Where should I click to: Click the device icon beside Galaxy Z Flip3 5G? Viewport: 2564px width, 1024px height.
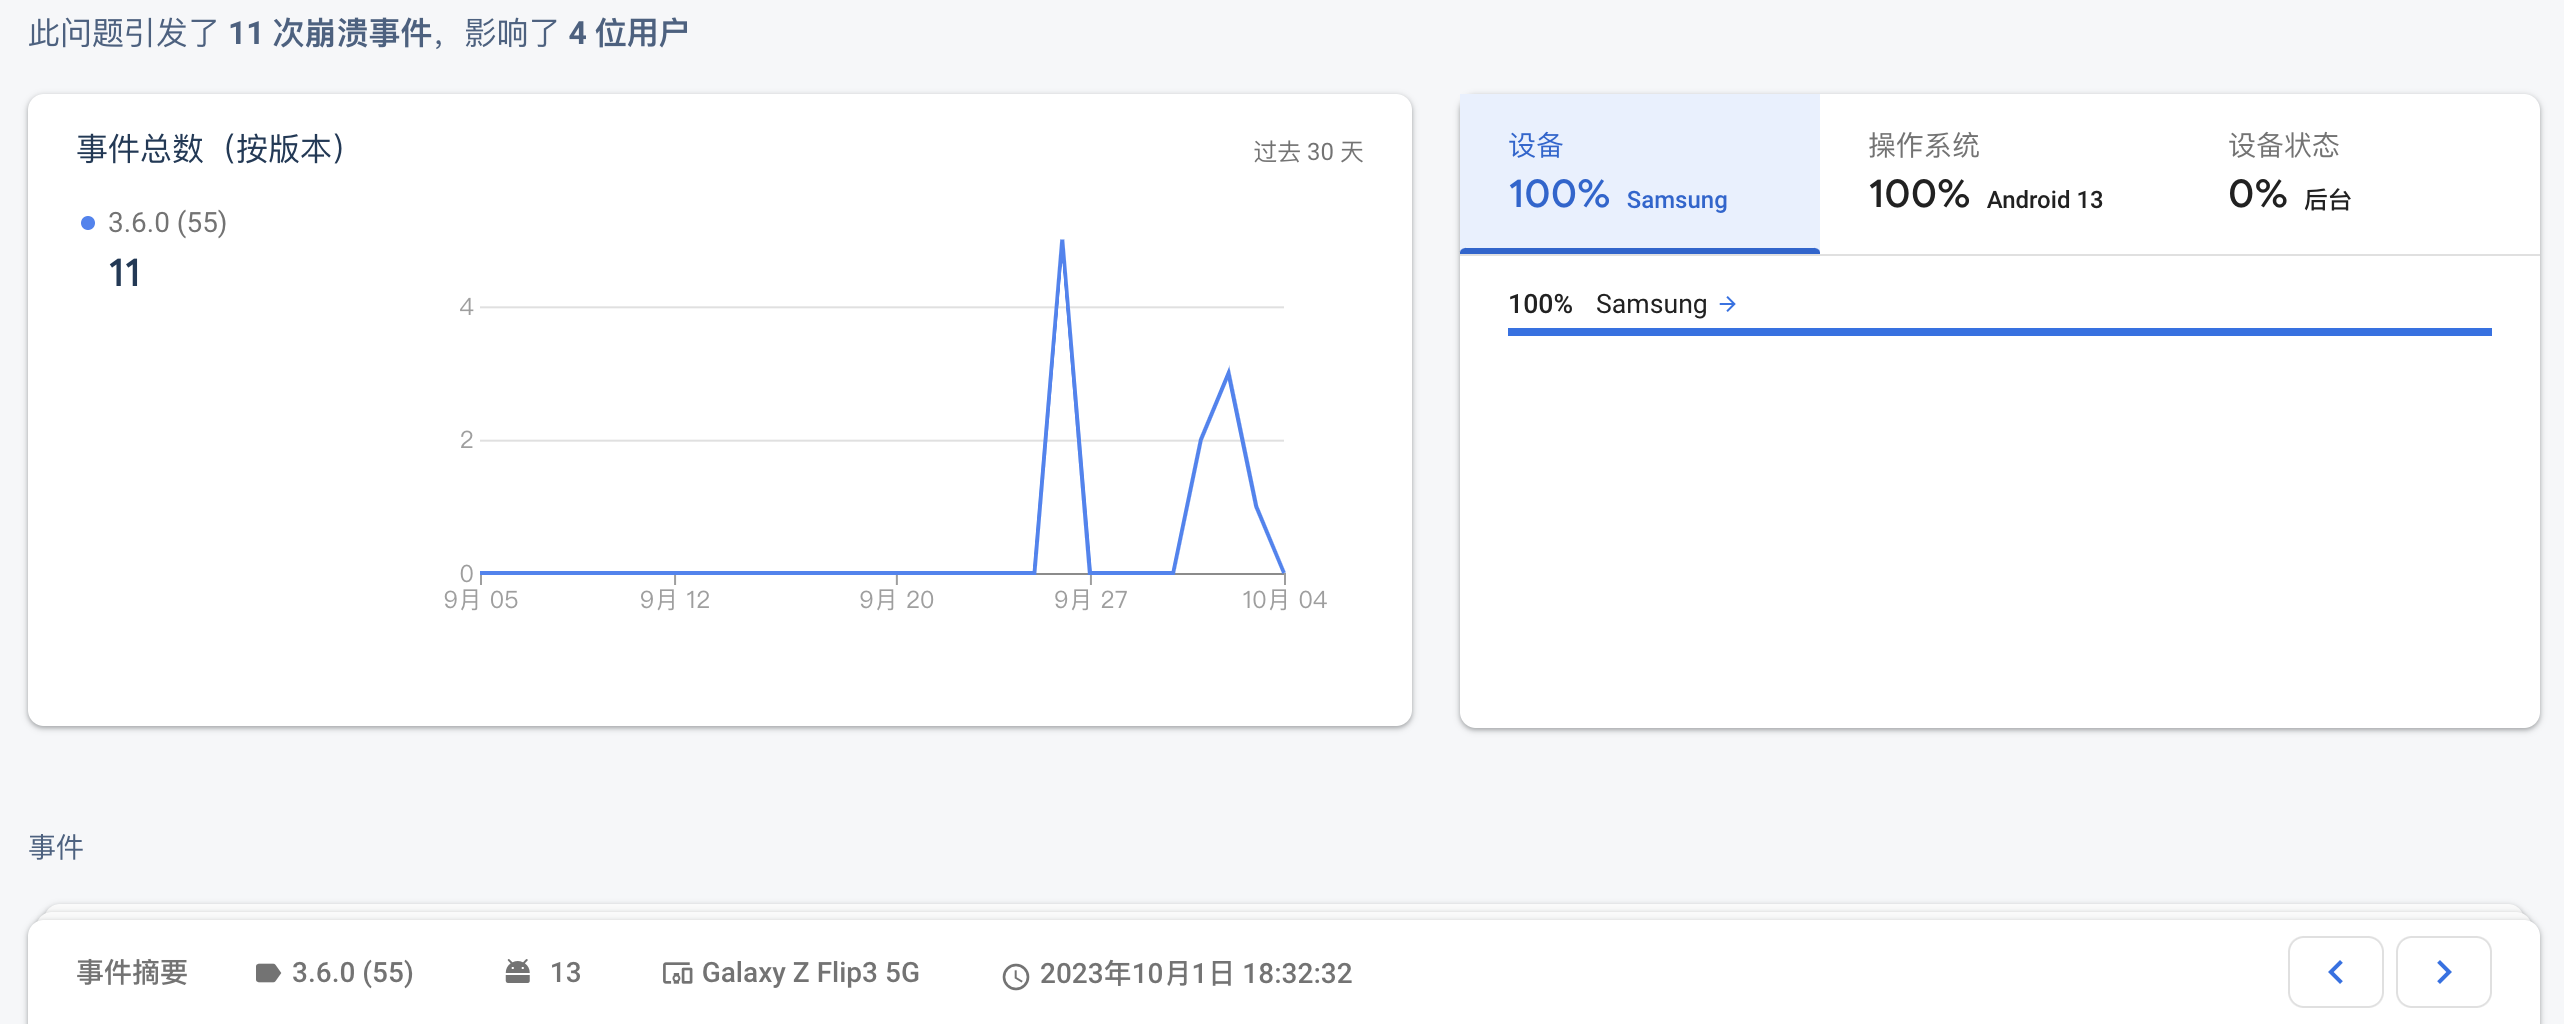click(x=677, y=973)
